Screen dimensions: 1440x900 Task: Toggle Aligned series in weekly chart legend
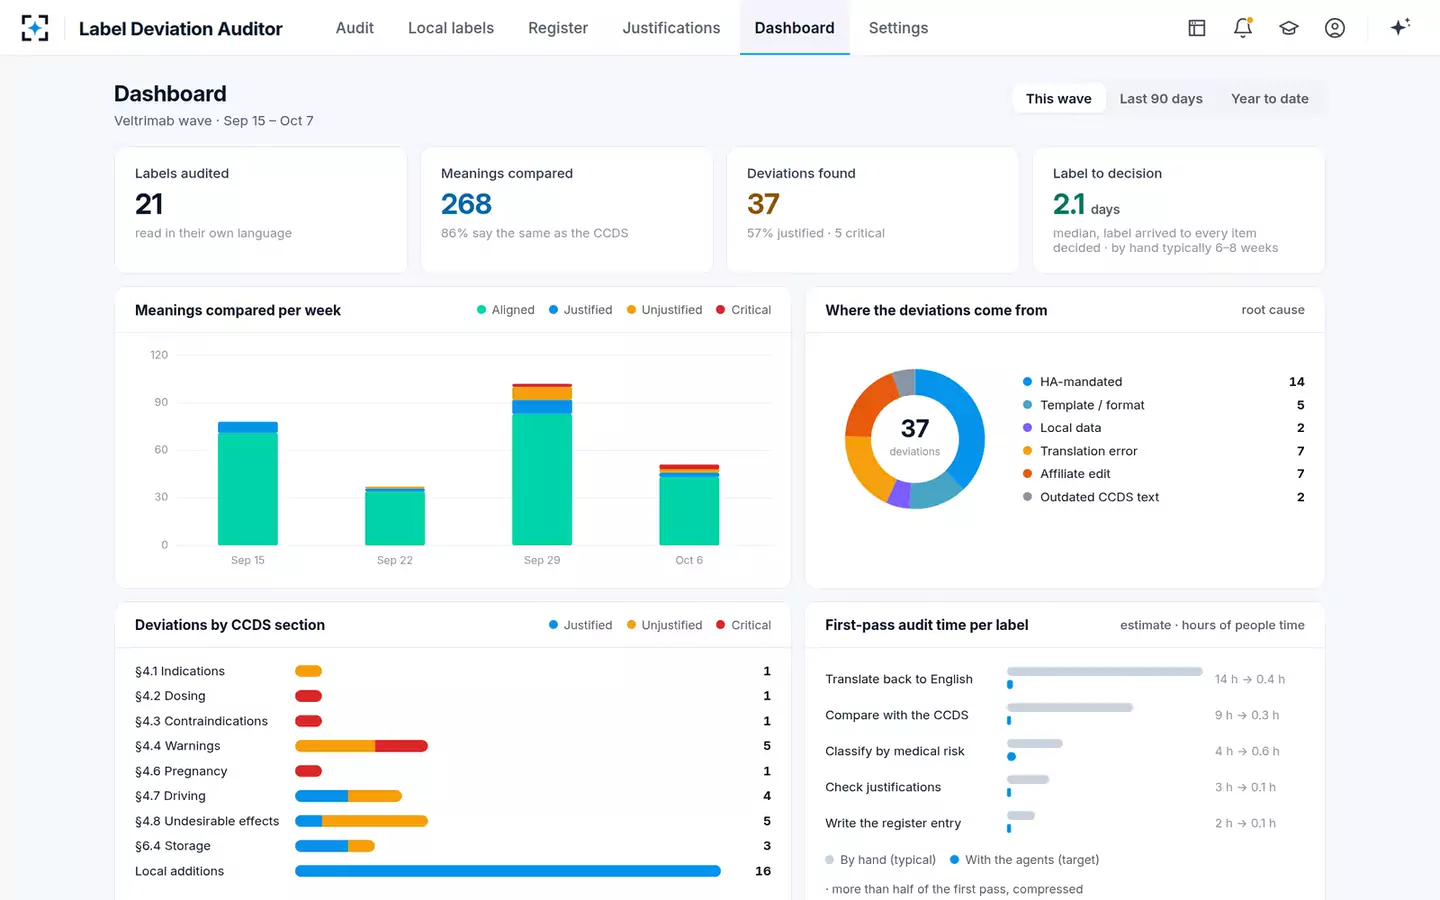click(506, 310)
